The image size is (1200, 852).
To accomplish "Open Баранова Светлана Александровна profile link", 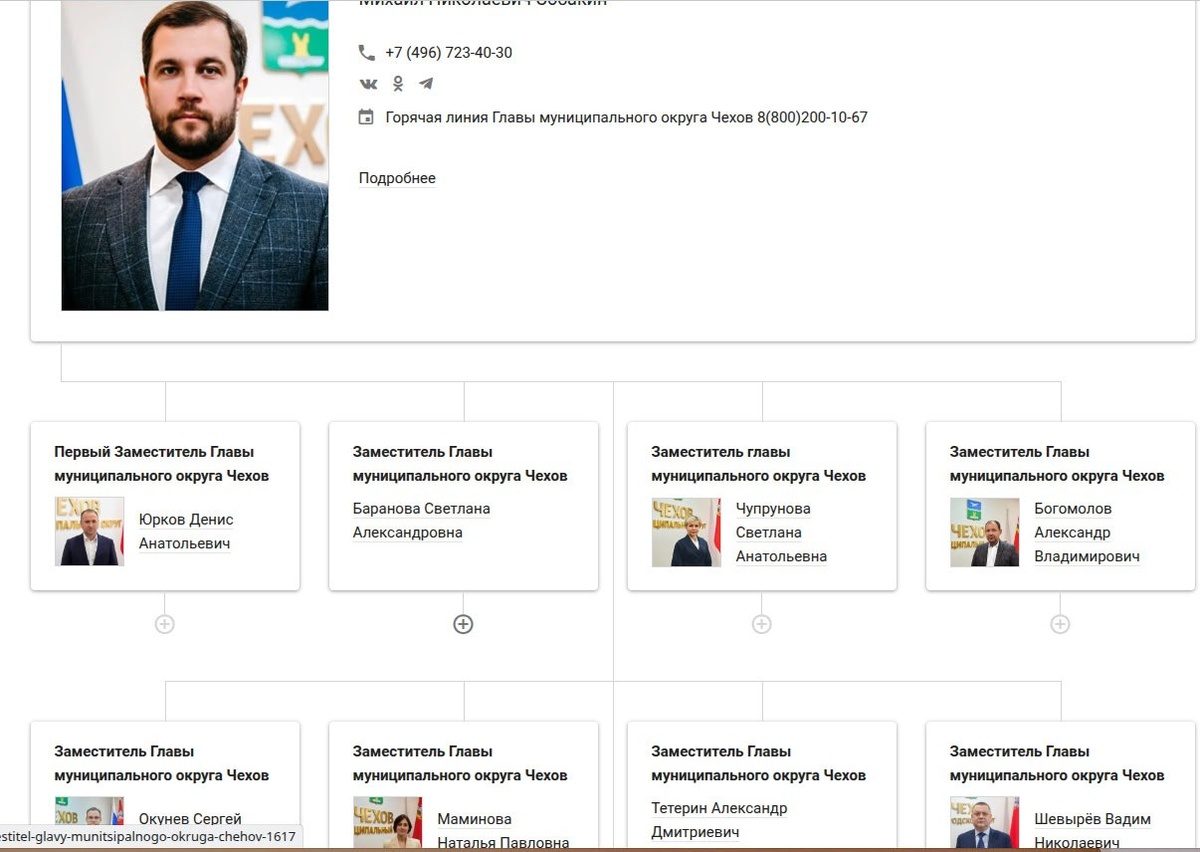I will (421, 521).
